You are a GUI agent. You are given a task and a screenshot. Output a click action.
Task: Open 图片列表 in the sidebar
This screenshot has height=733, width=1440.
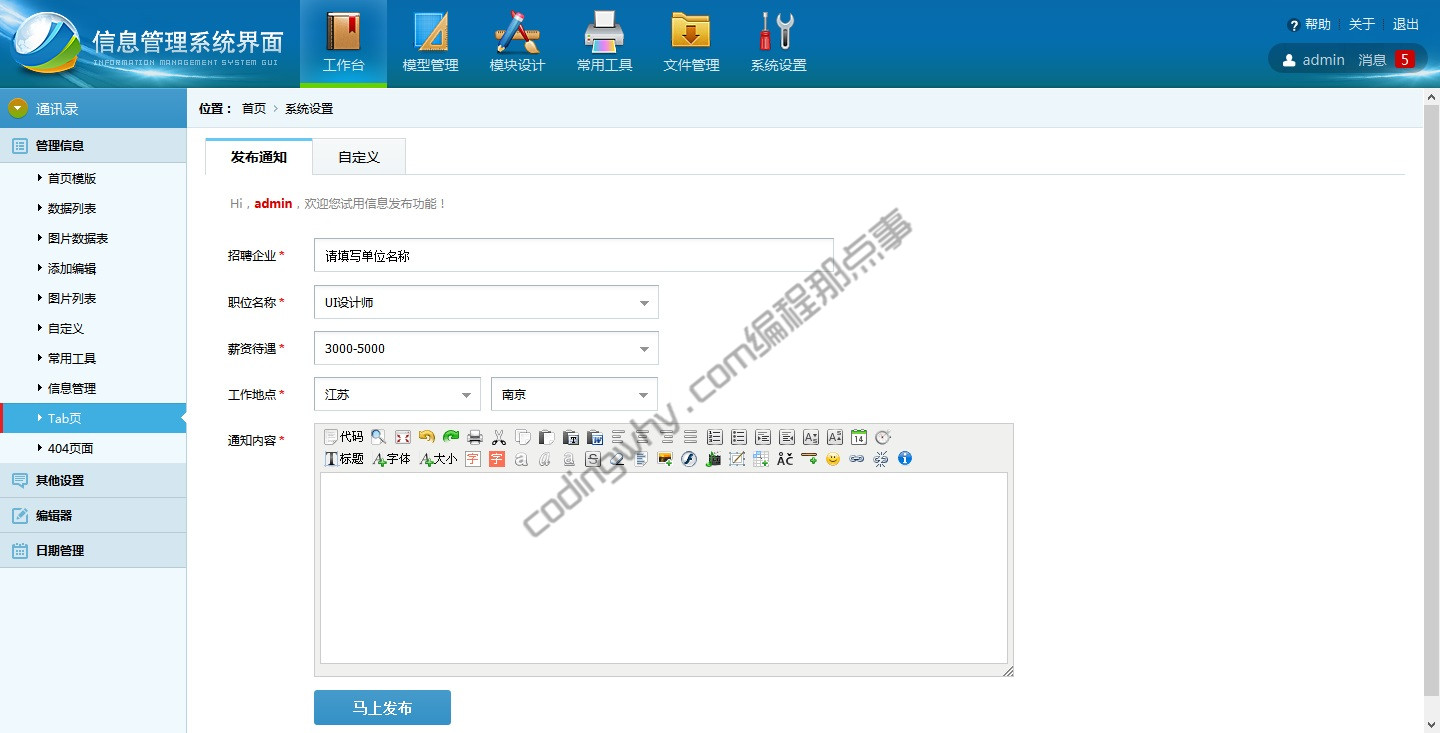tap(72, 299)
